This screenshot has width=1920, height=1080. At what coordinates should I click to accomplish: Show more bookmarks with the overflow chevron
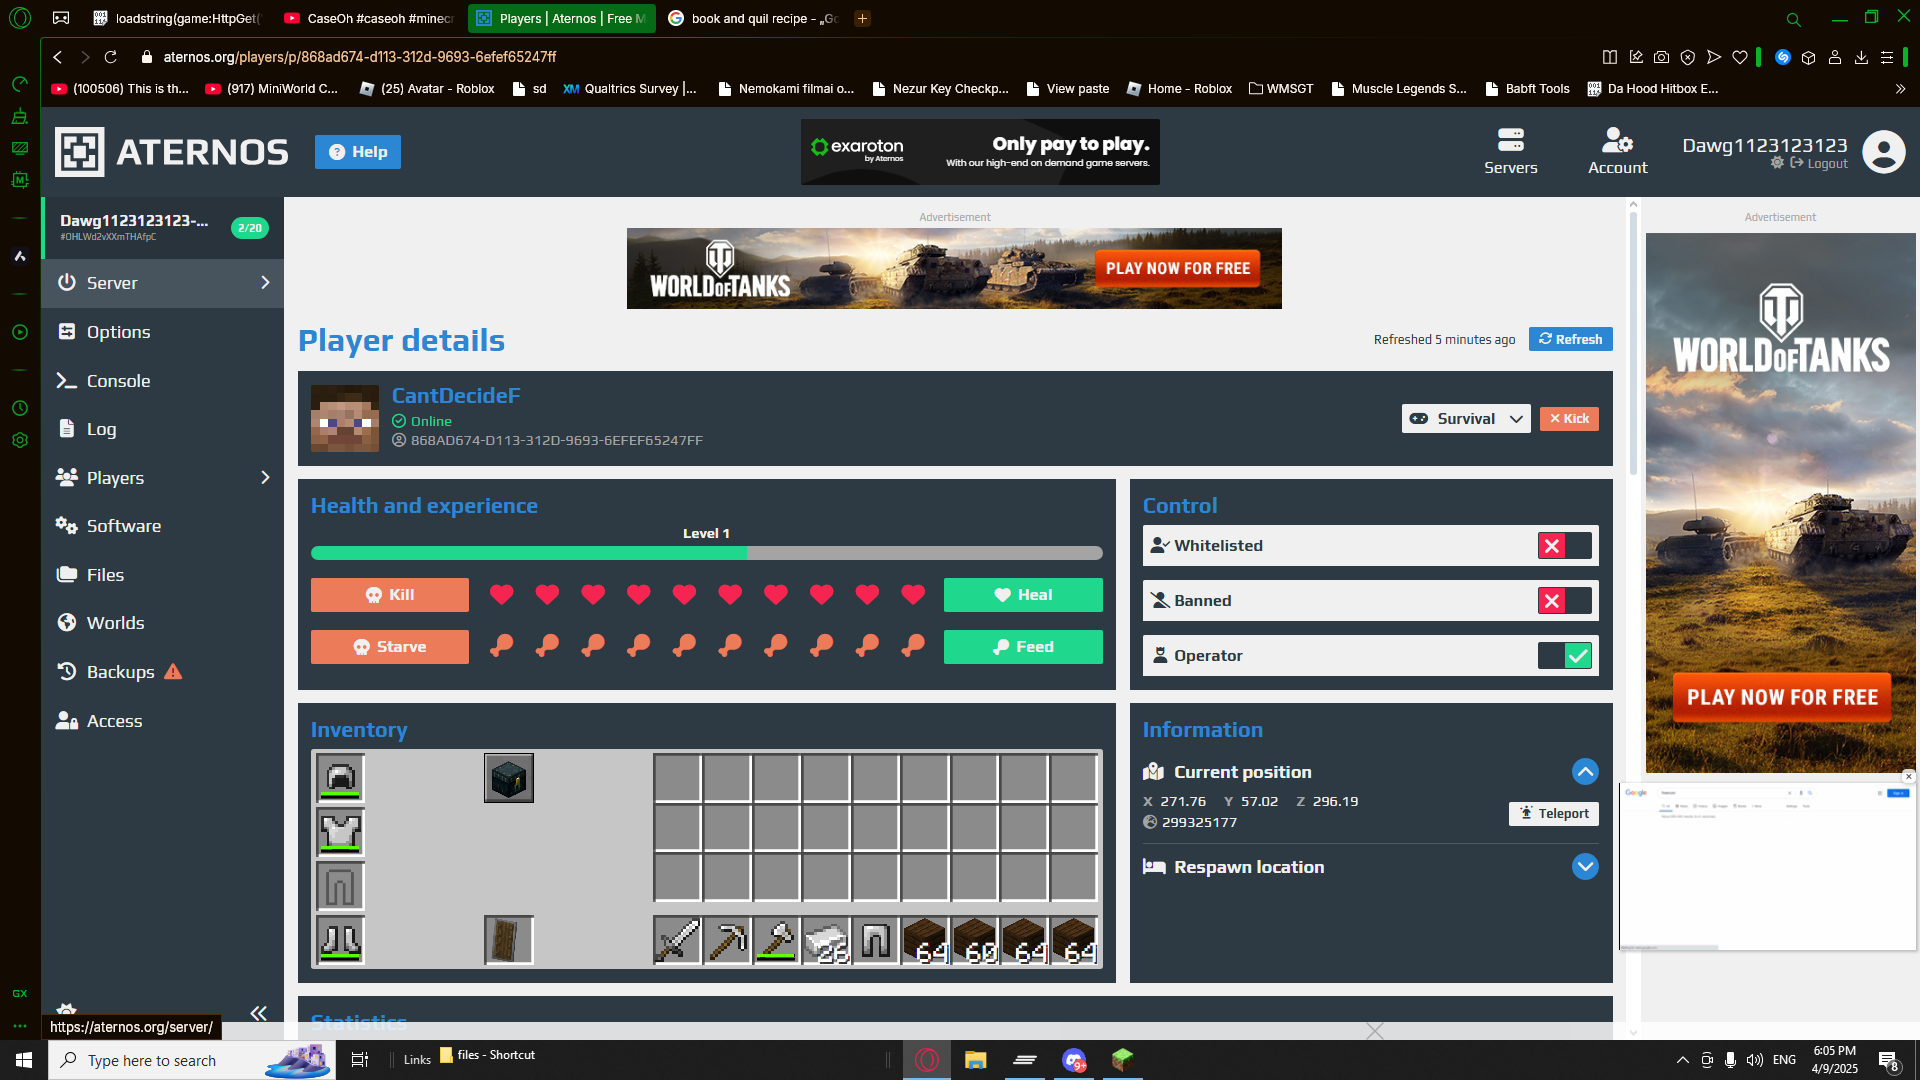click(x=1900, y=89)
